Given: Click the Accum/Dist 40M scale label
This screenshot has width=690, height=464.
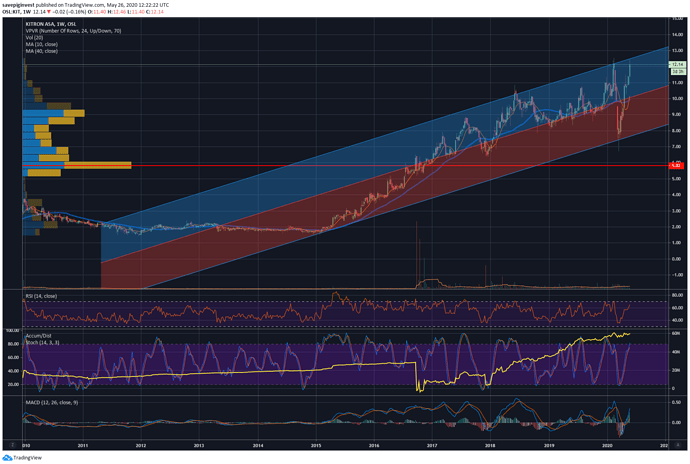Looking at the screenshot, I should pos(676,352).
